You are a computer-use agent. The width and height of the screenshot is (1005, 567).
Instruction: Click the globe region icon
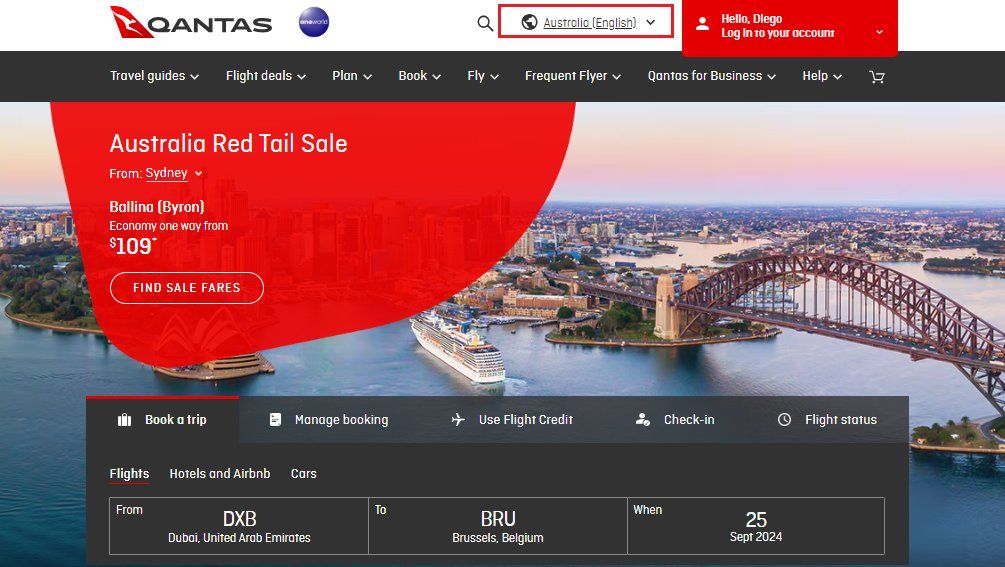529,22
